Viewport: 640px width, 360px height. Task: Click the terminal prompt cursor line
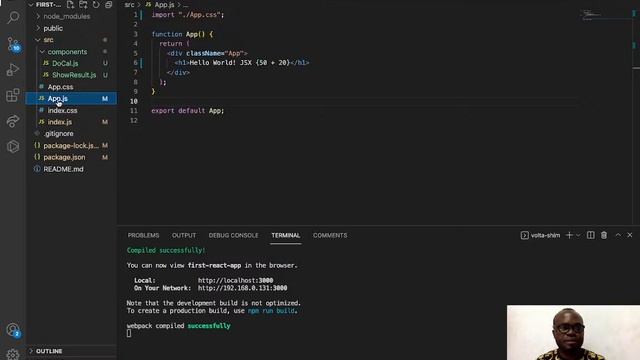[x=129, y=333]
